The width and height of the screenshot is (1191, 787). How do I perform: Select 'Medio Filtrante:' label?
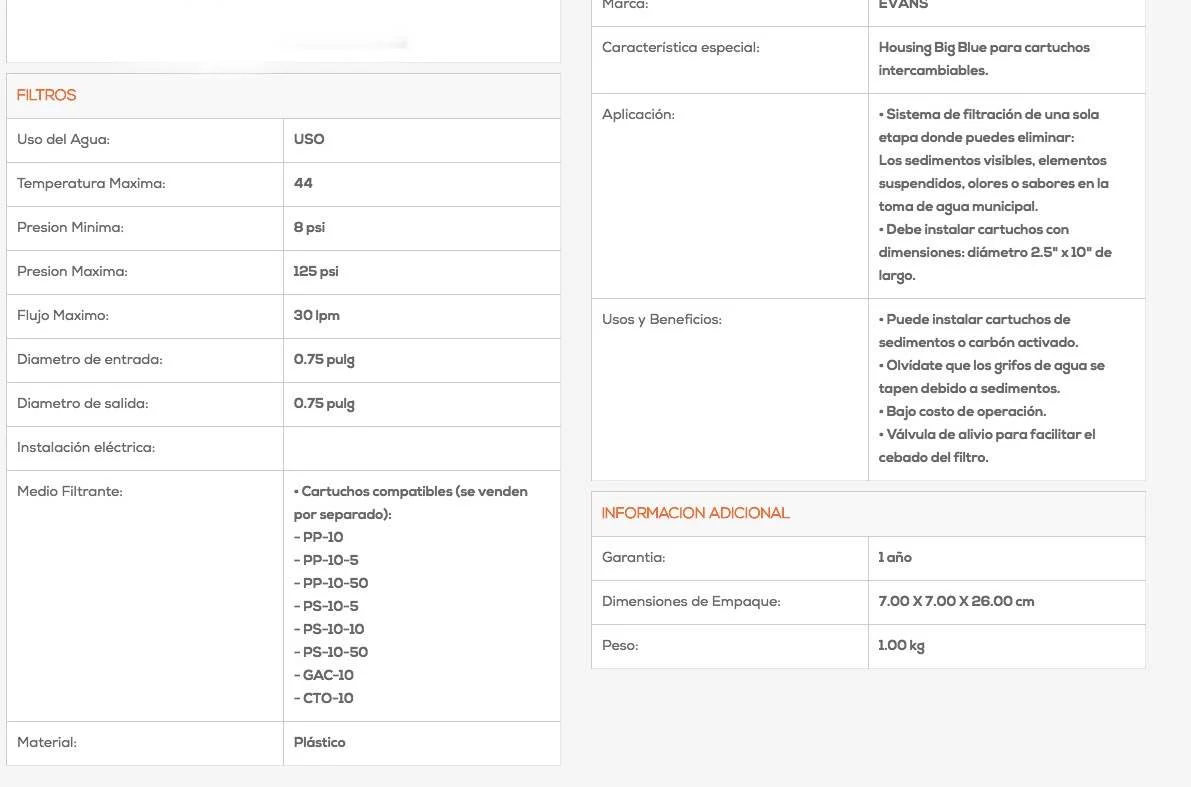coord(70,492)
